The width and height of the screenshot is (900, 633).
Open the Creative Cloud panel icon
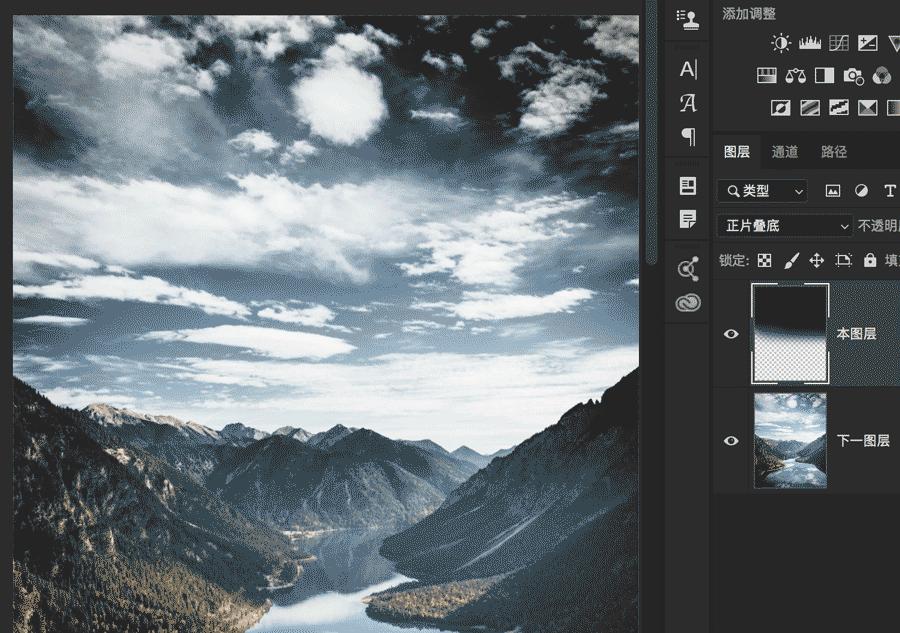click(x=688, y=302)
